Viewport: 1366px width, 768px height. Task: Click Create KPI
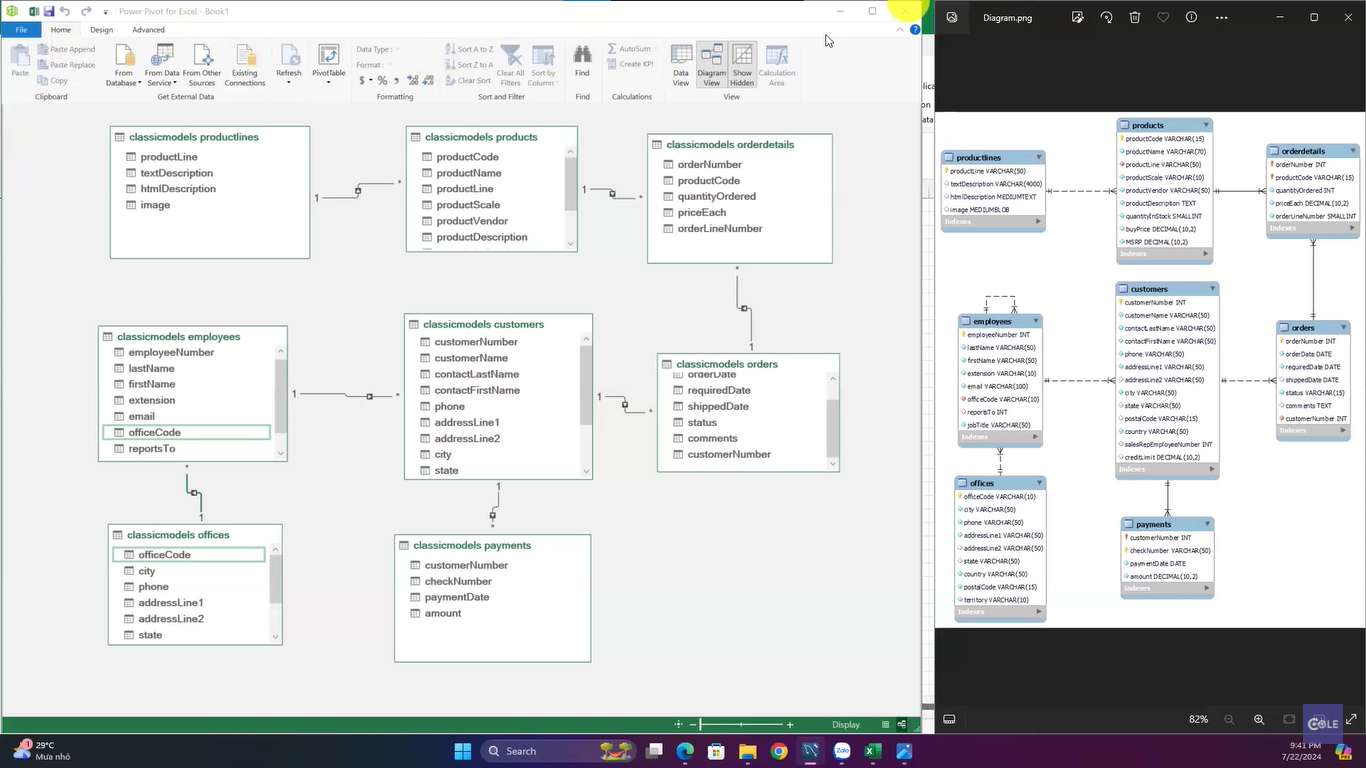629,64
